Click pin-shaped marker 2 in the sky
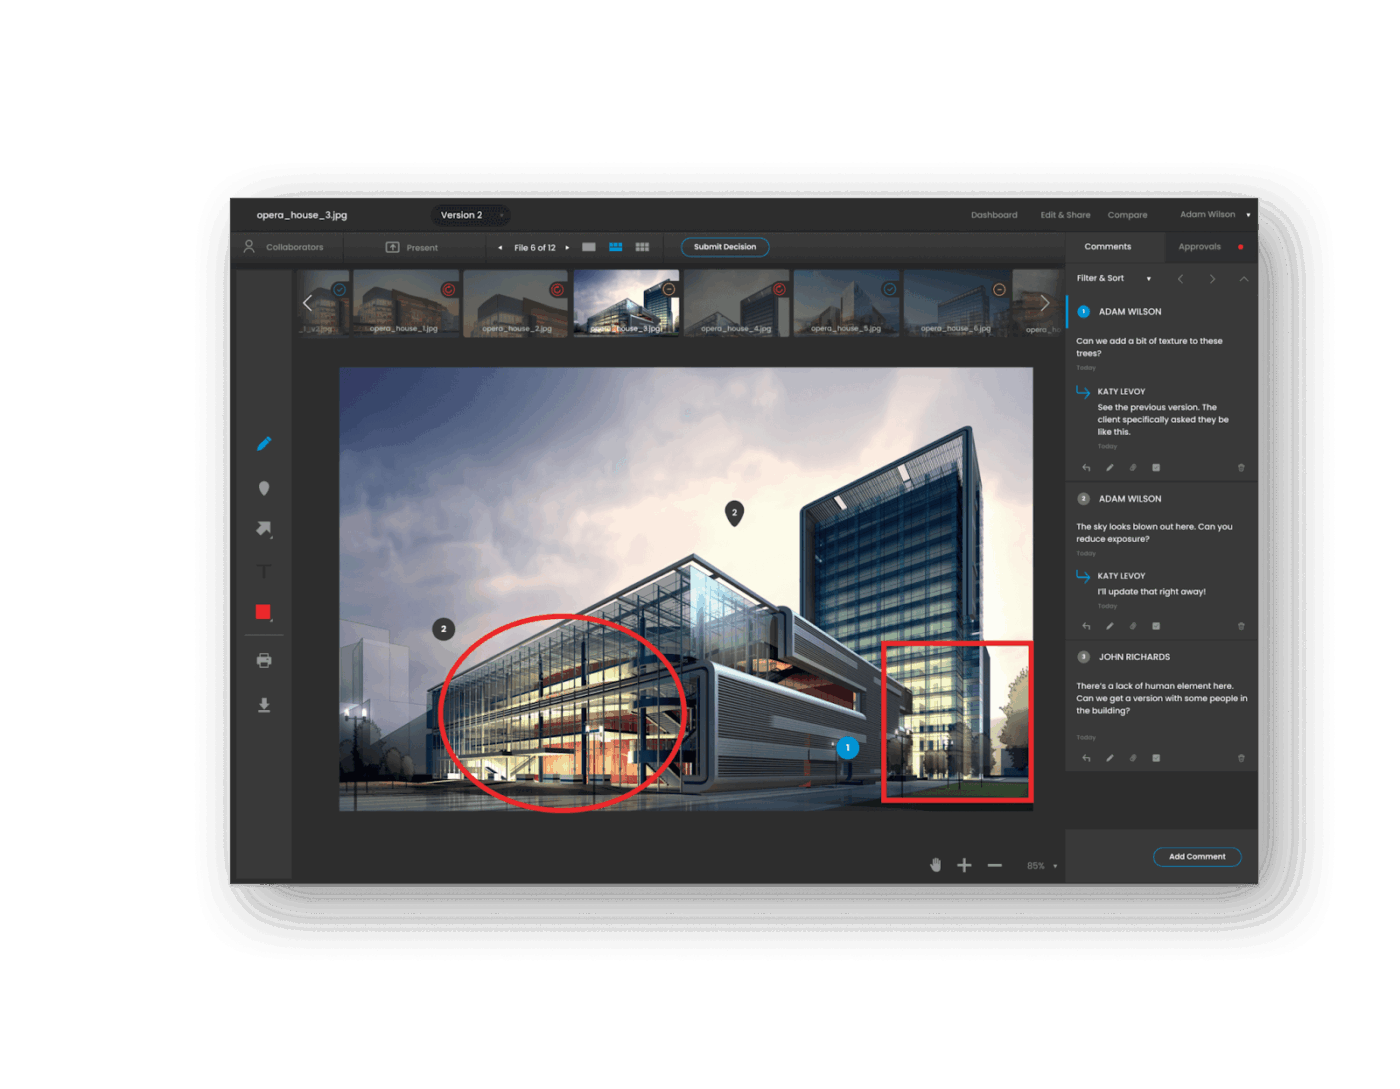This screenshot has height=1089, width=1400. [734, 514]
